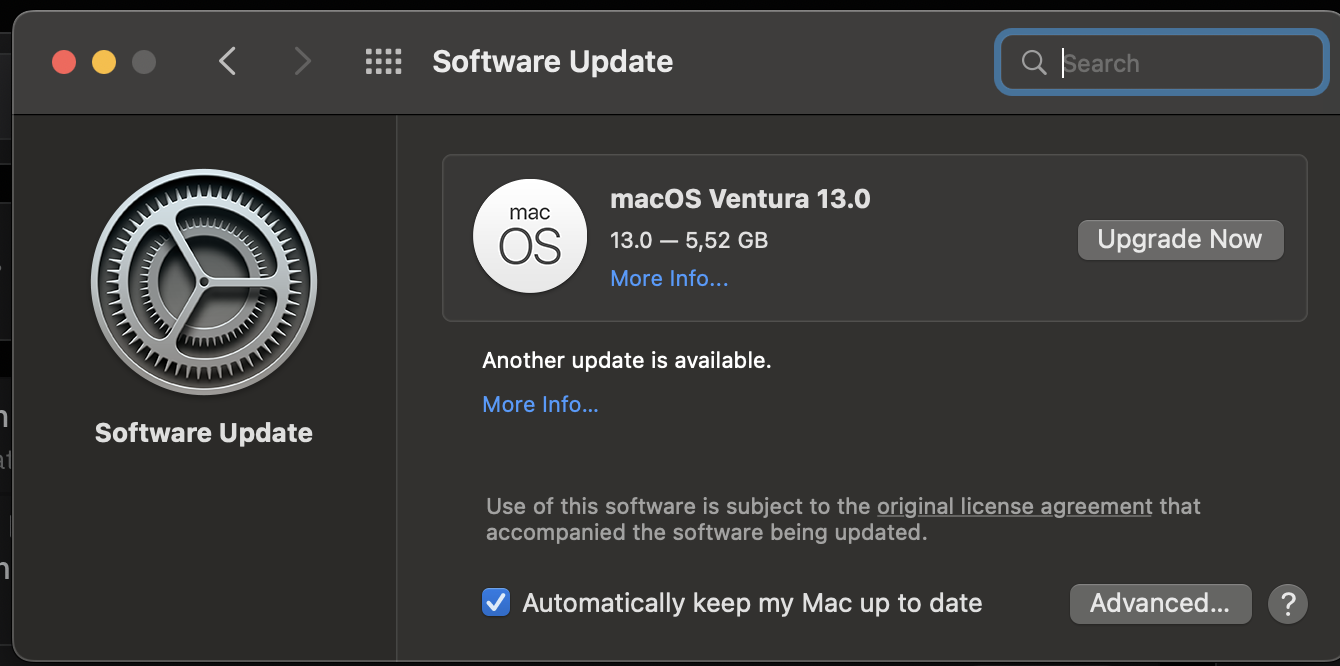Go back using the left chevron
This screenshot has width=1340, height=666.
point(227,62)
